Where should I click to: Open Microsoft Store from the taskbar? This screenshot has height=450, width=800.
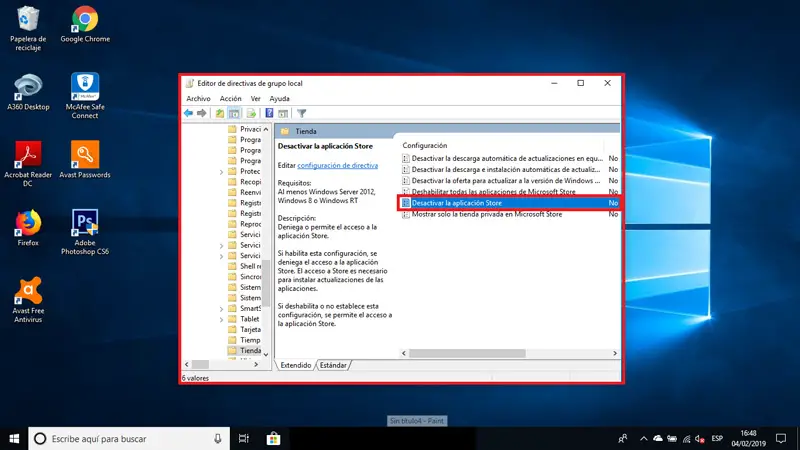tap(272, 438)
